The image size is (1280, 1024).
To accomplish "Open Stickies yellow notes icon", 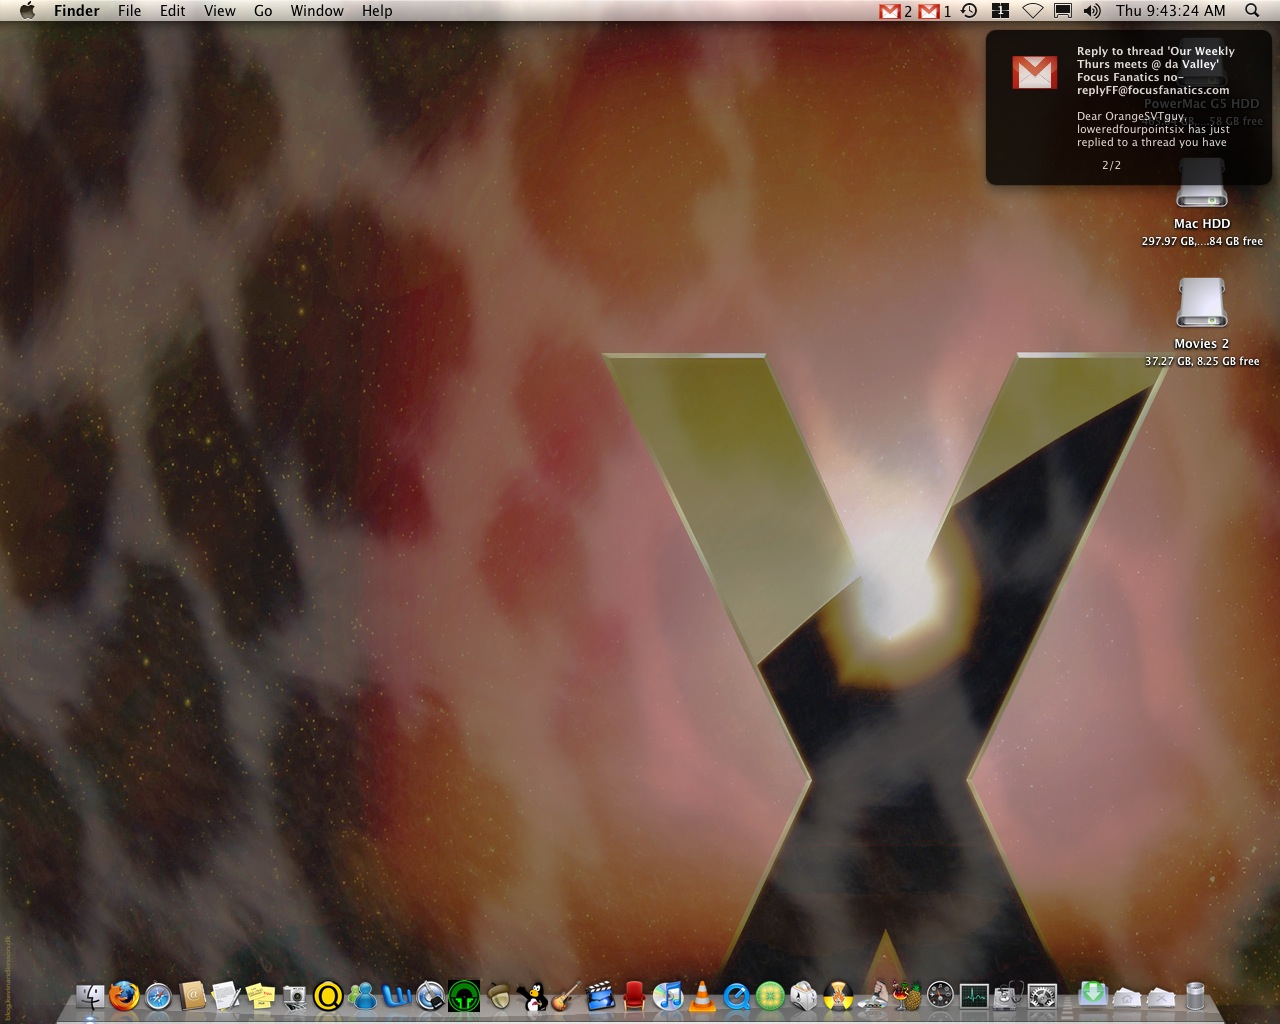I will 260,996.
